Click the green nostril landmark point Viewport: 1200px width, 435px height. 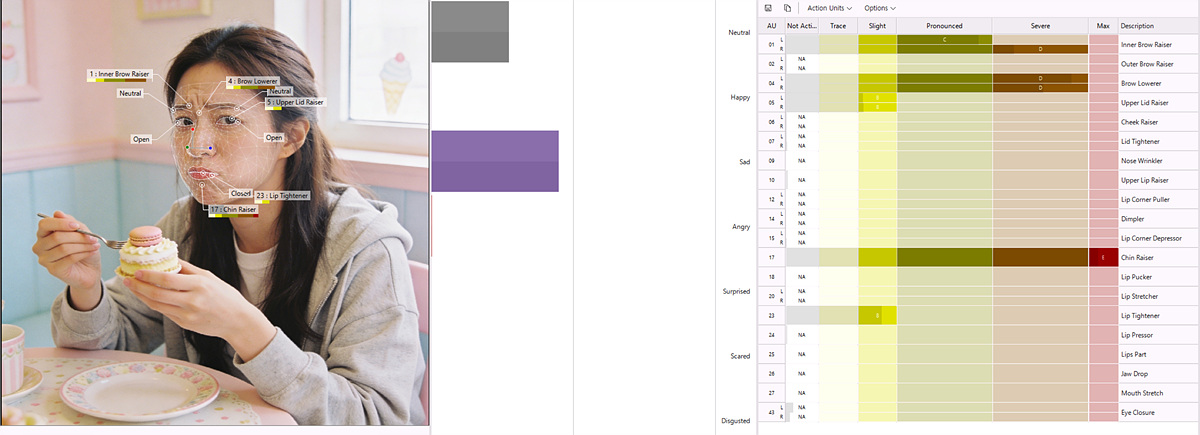click(x=187, y=148)
